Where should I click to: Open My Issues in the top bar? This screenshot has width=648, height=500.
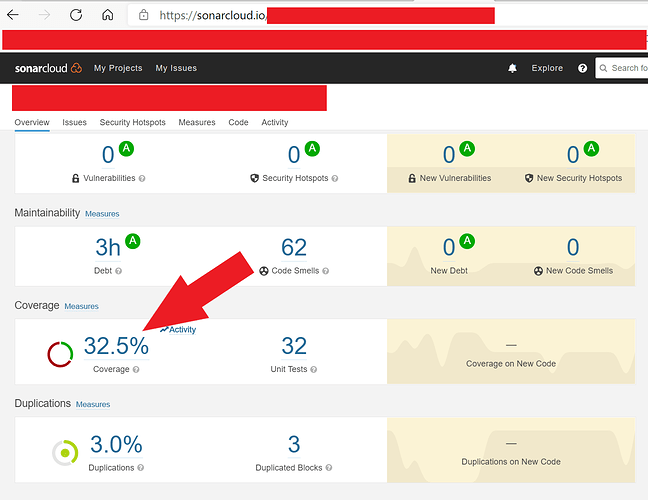click(176, 68)
